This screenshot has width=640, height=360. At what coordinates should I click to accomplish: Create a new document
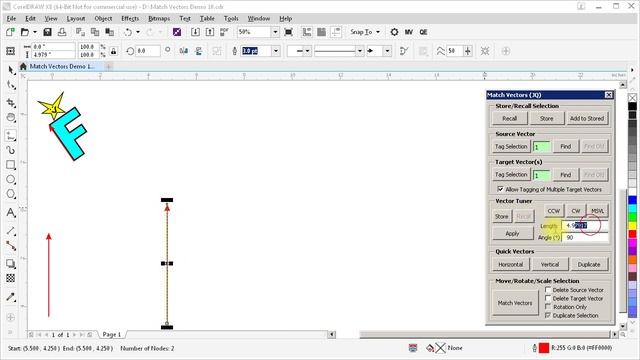point(10,32)
